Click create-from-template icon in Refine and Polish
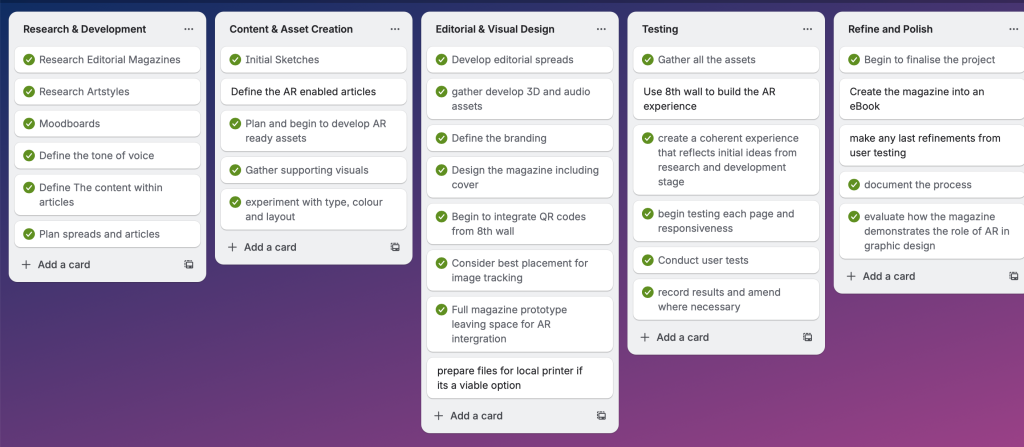Screen dimensions: 1024x447 tap(1013, 276)
